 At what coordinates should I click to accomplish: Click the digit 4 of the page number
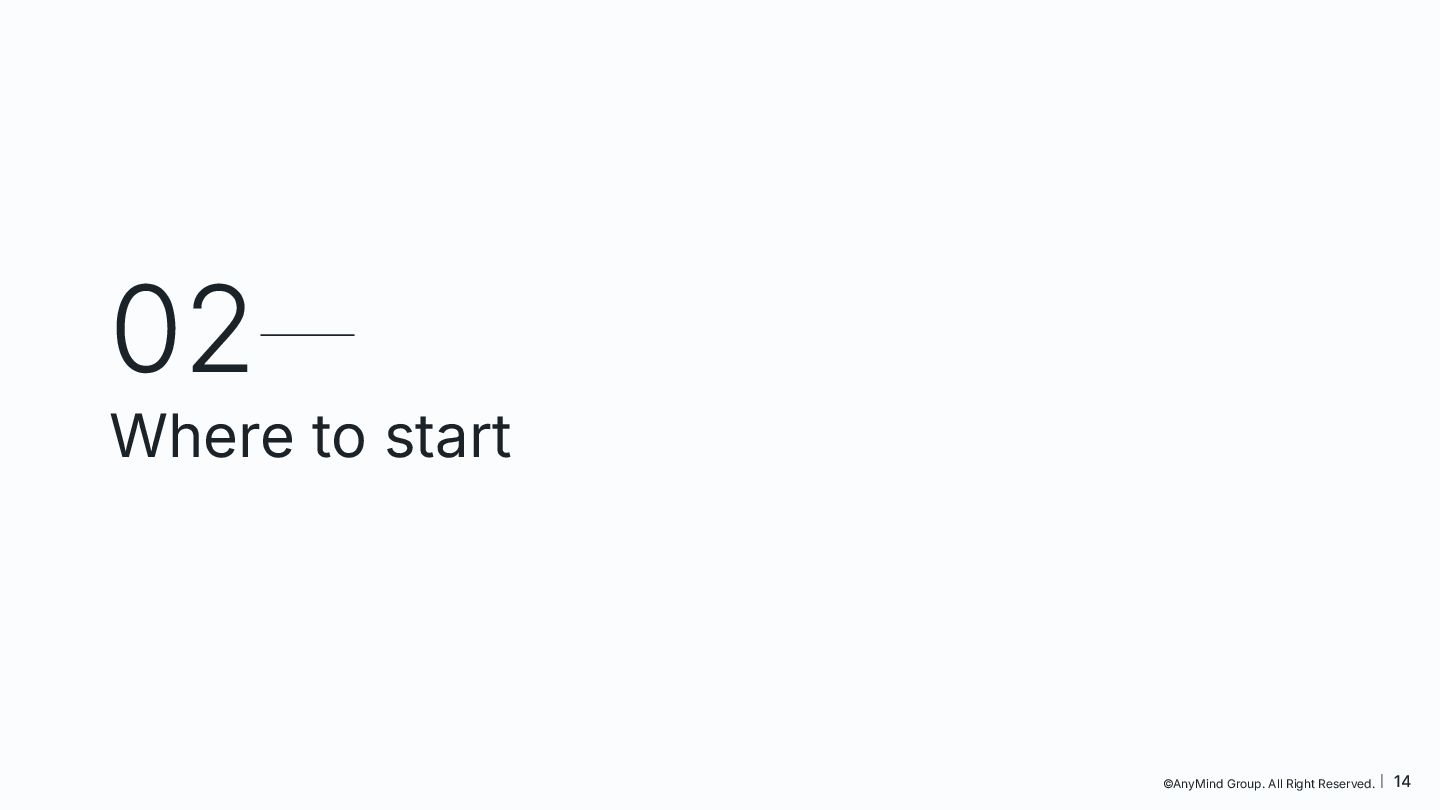(x=1406, y=781)
